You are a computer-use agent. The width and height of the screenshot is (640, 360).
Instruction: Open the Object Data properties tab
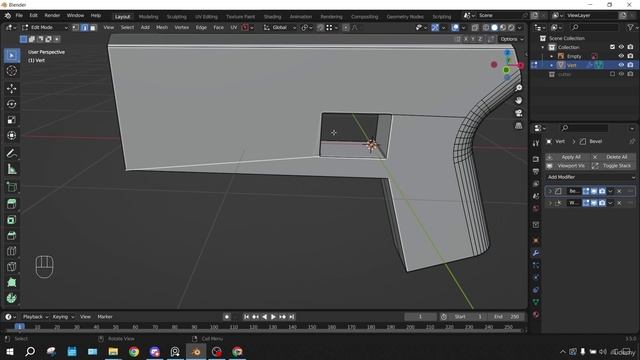pyautogui.click(x=536, y=302)
